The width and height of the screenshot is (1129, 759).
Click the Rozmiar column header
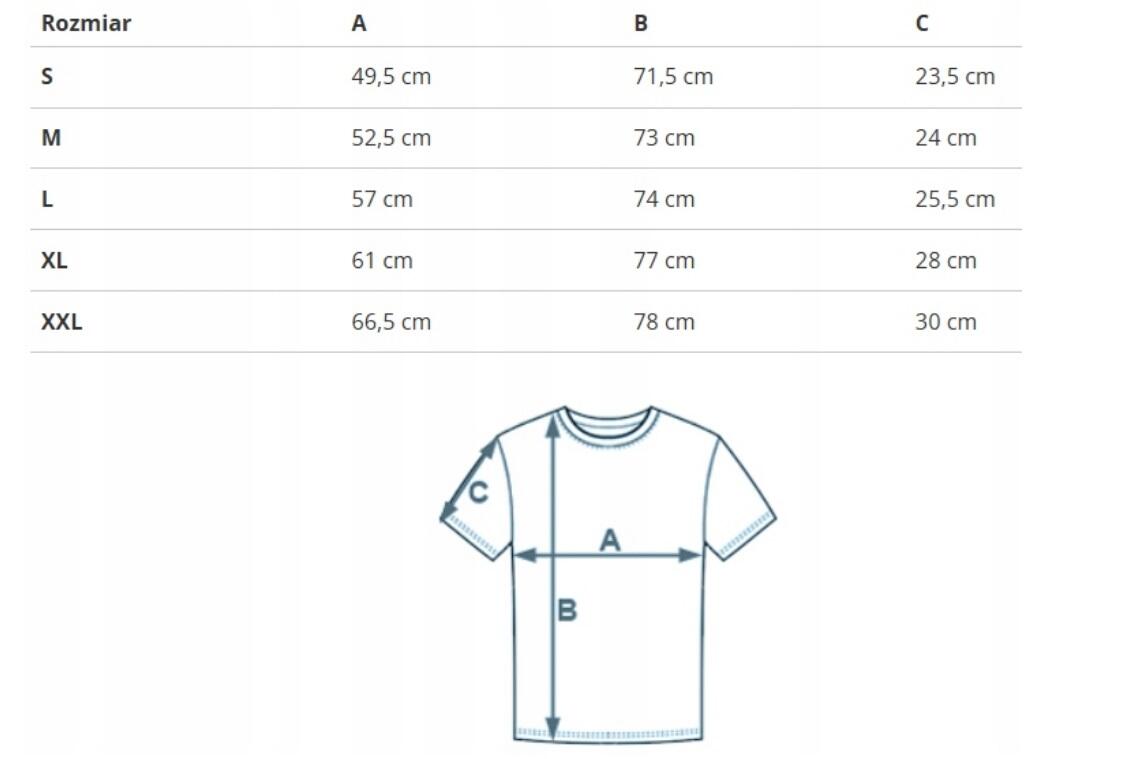(86, 23)
